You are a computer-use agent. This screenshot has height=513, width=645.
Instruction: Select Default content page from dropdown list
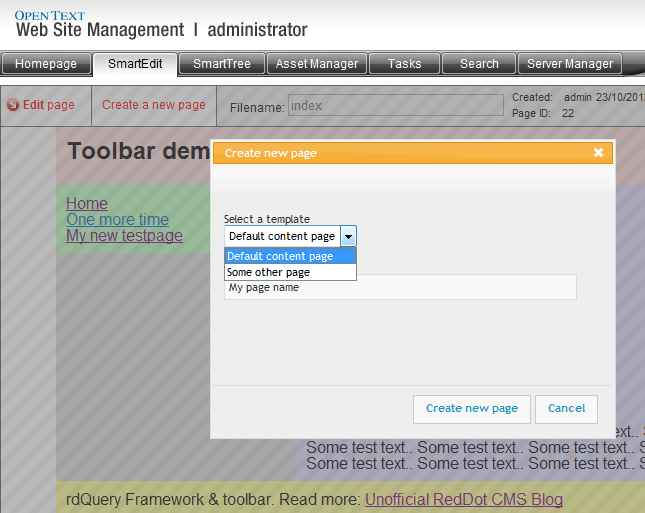pos(290,256)
